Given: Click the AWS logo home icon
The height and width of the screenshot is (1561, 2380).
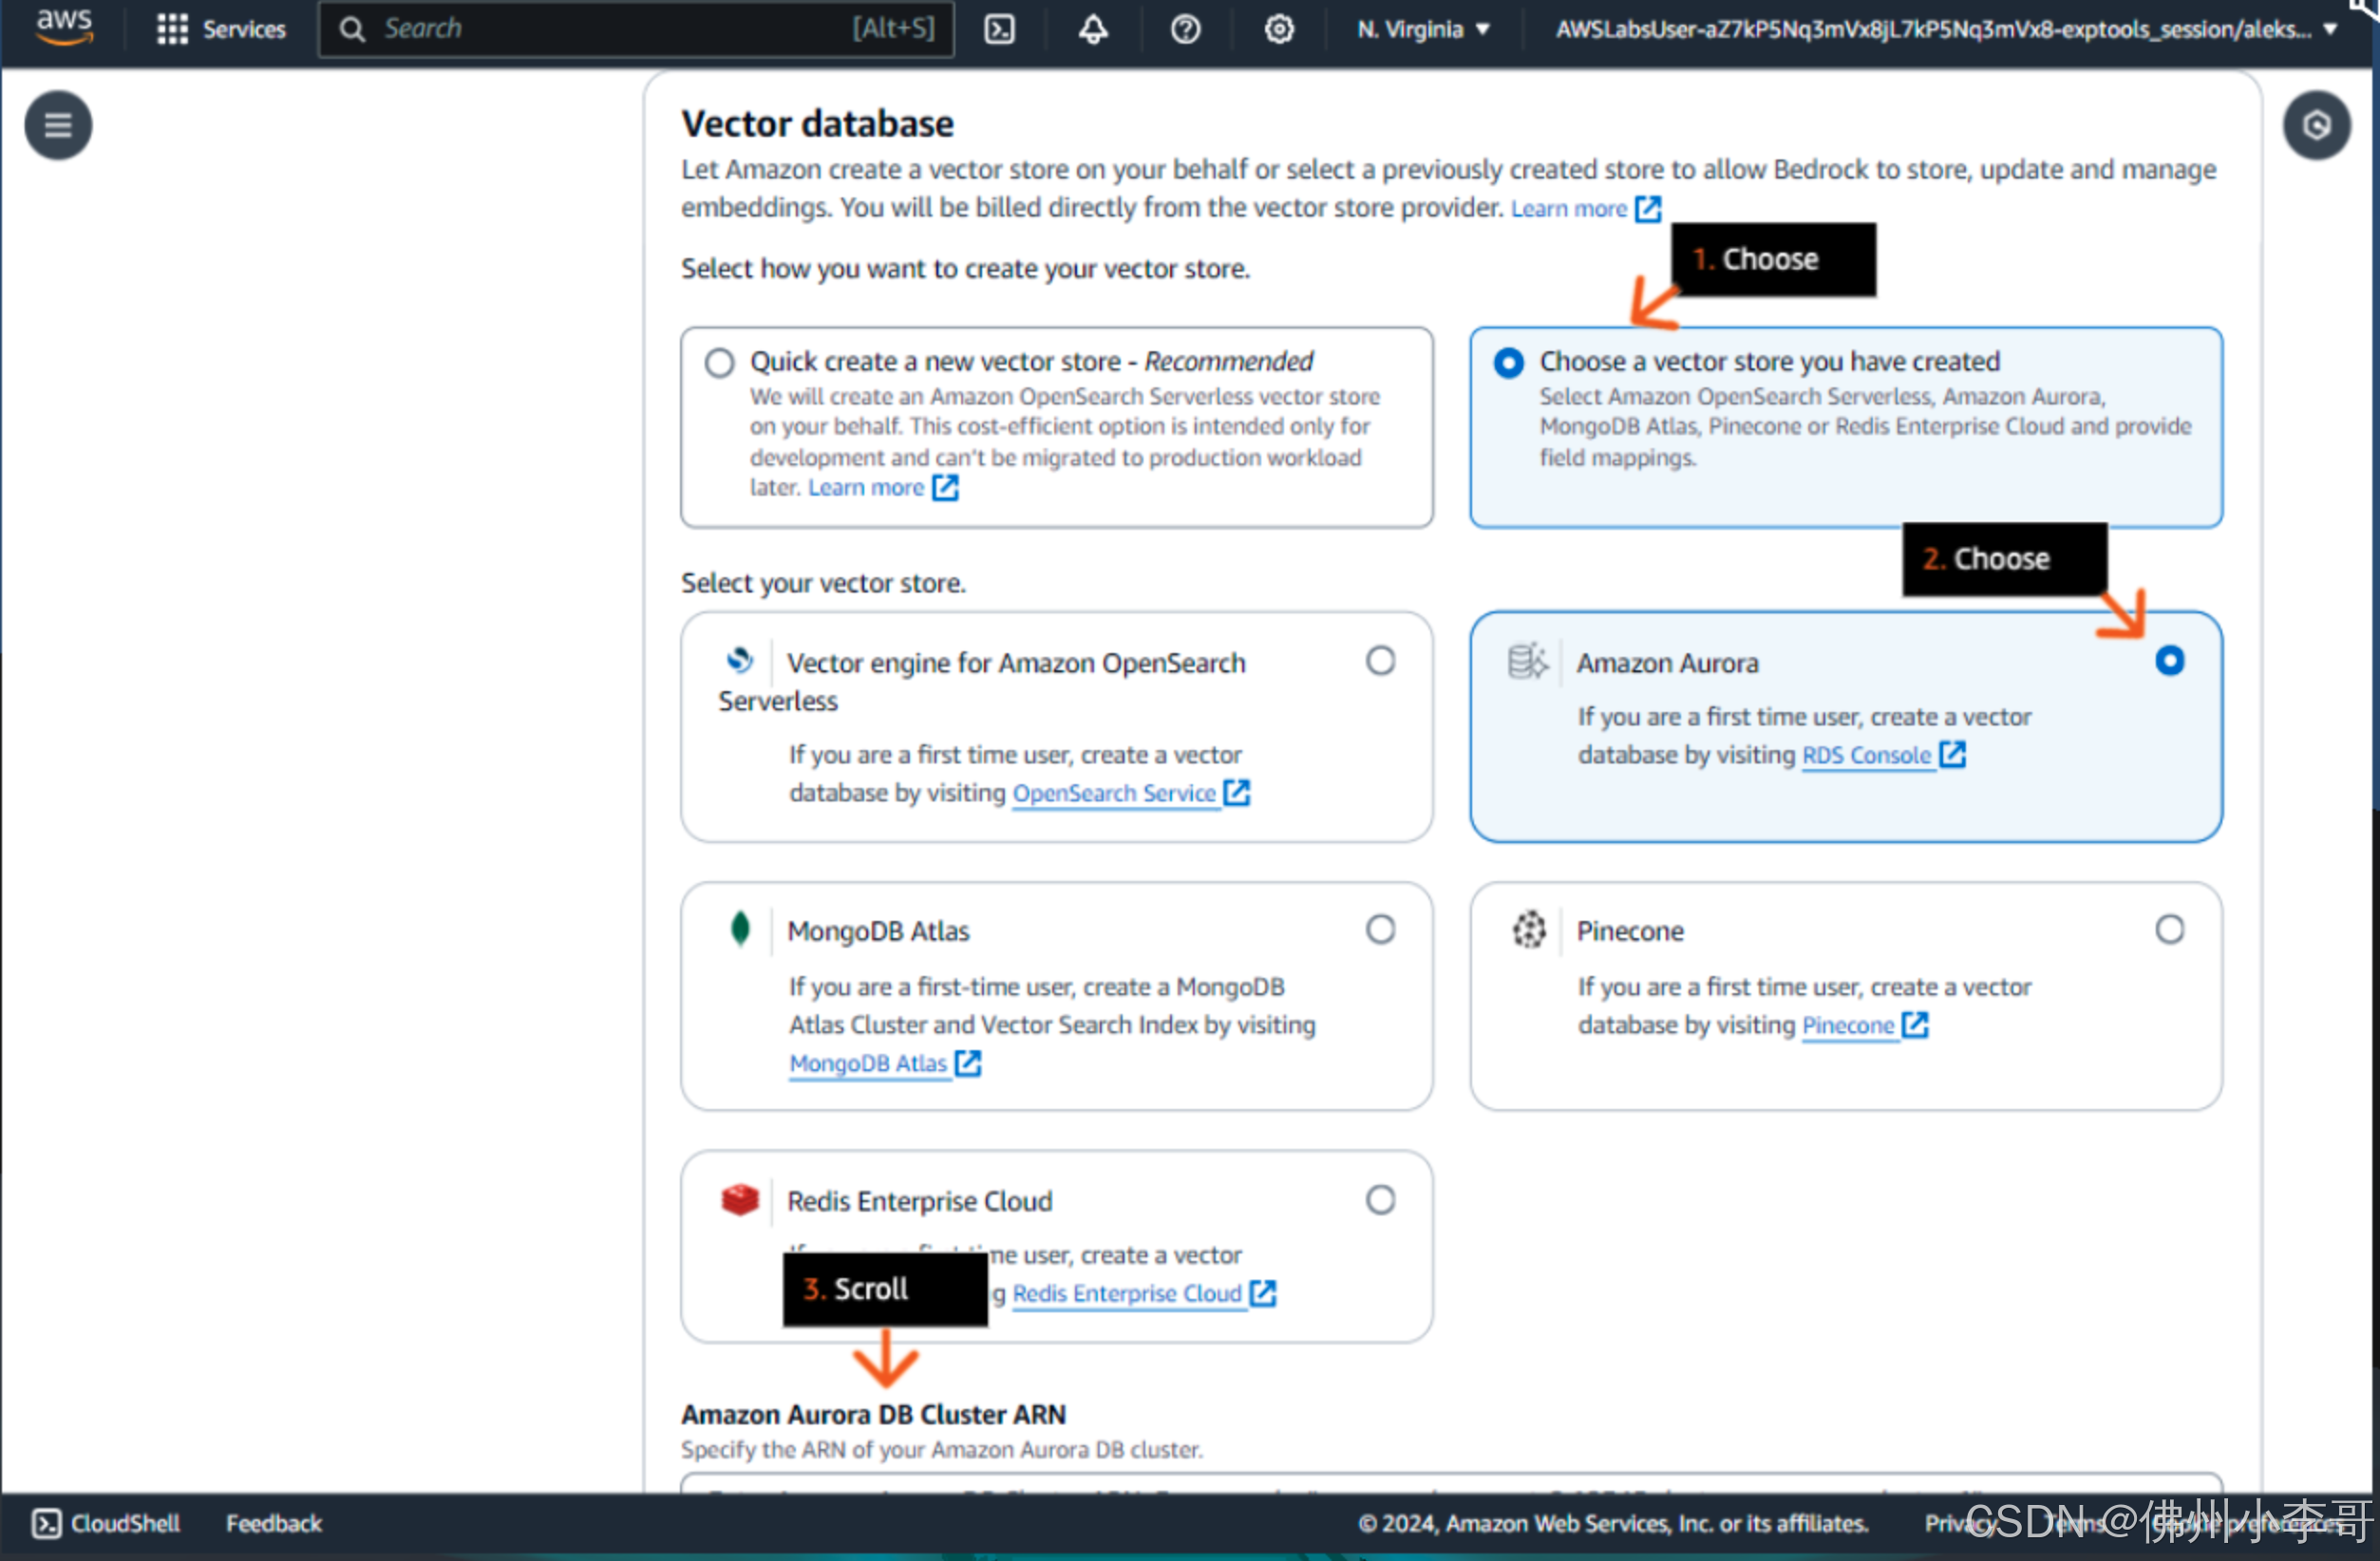Looking at the screenshot, I should (x=64, y=27).
